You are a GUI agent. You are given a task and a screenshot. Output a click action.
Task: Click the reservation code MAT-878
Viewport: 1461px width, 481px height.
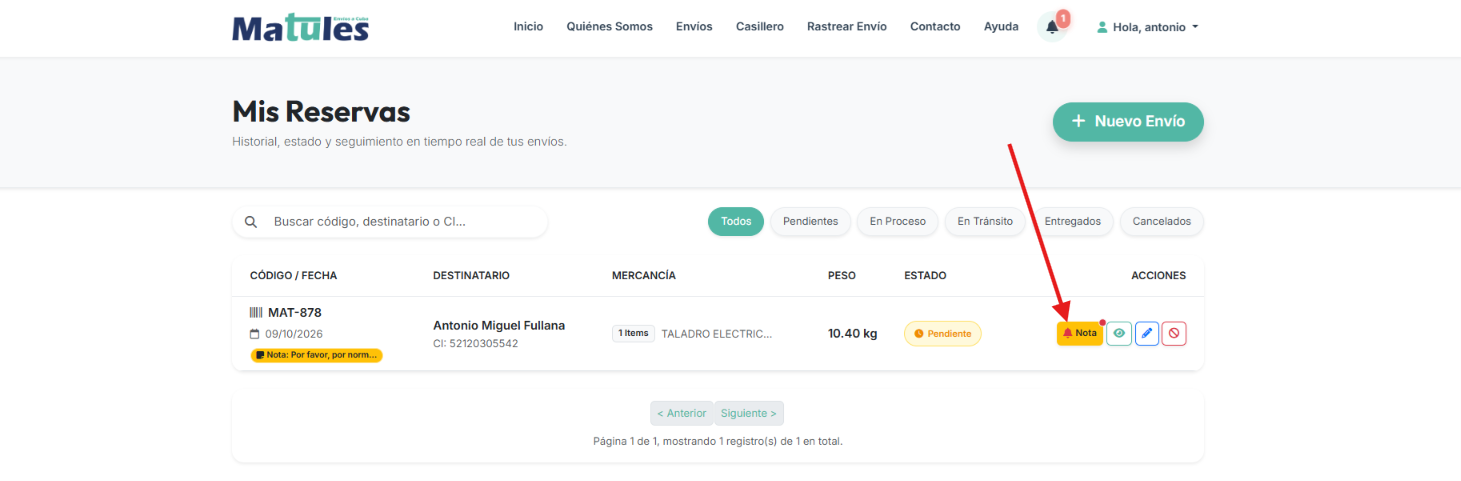(x=294, y=312)
